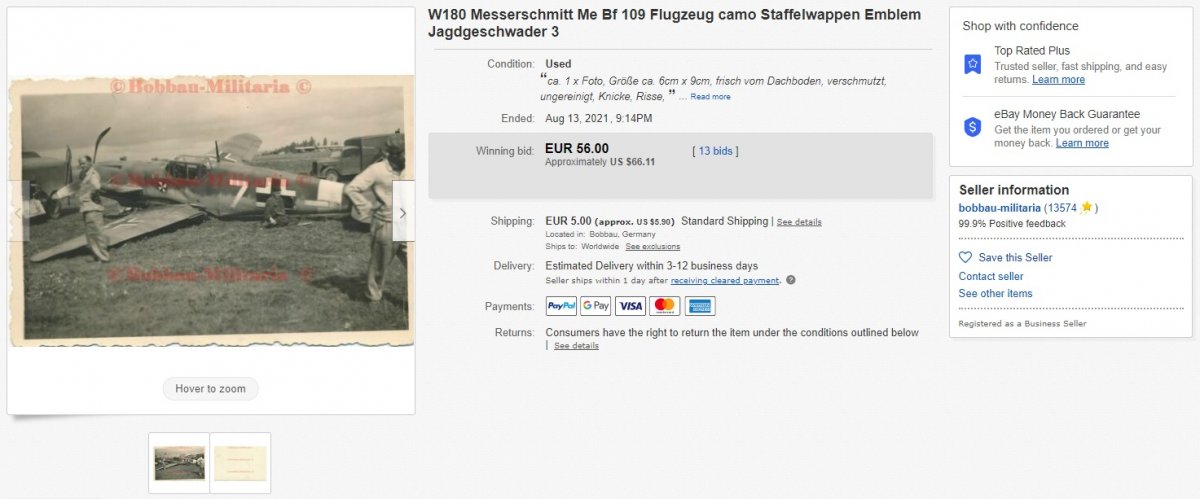This screenshot has height=499, width=1200.
Task: Select the second back-side photo thumbnail
Action: (241, 462)
